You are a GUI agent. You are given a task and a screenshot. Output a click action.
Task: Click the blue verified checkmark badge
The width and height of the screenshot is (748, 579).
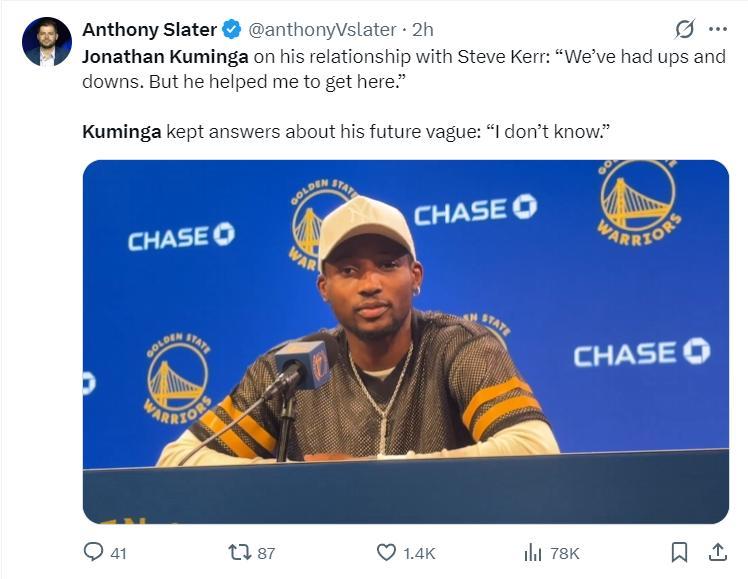pyautogui.click(x=231, y=30)
